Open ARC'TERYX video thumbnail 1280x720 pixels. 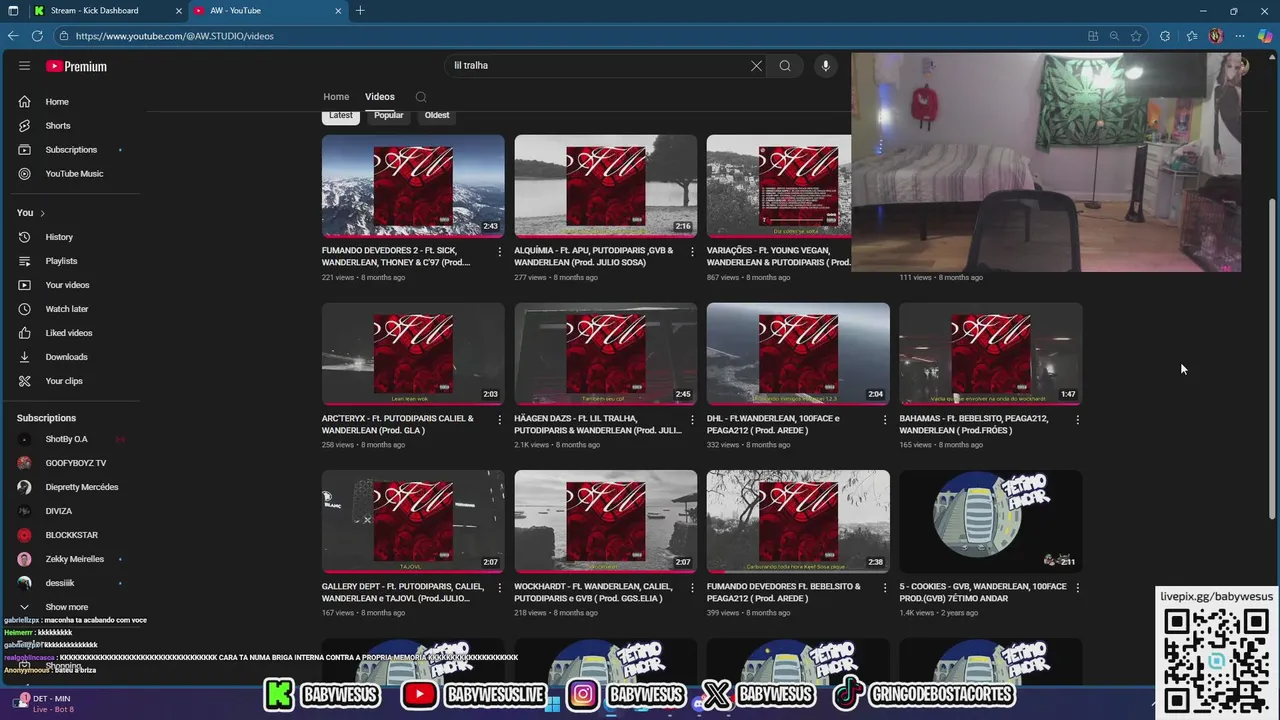[x=413, y=354]
